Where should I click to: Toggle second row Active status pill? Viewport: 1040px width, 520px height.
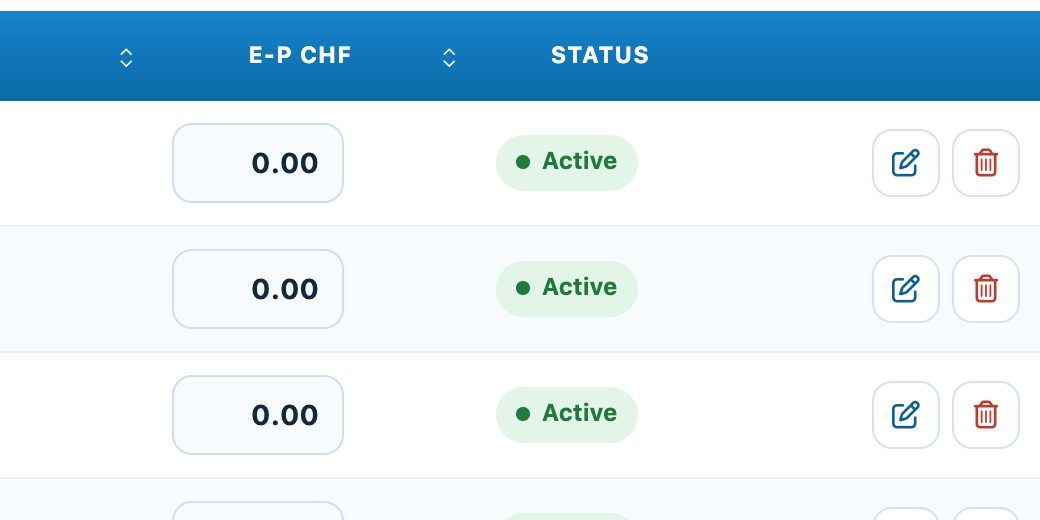pyautogui.click(x=566, y=289)
